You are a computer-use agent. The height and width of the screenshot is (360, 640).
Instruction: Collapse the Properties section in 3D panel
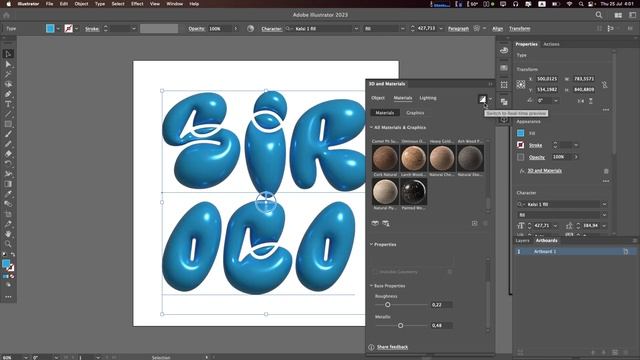[x=371, y=244]
